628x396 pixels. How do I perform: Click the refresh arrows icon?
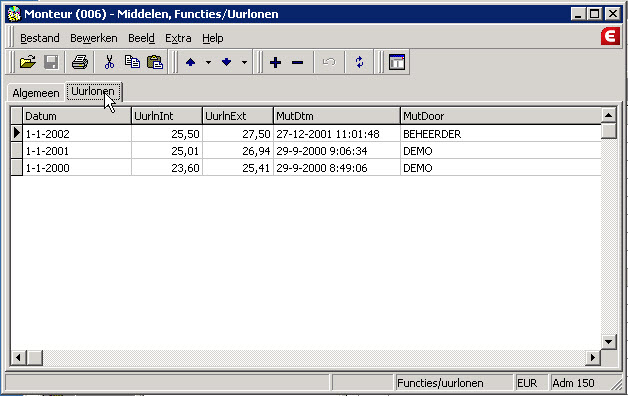(359, 62)
